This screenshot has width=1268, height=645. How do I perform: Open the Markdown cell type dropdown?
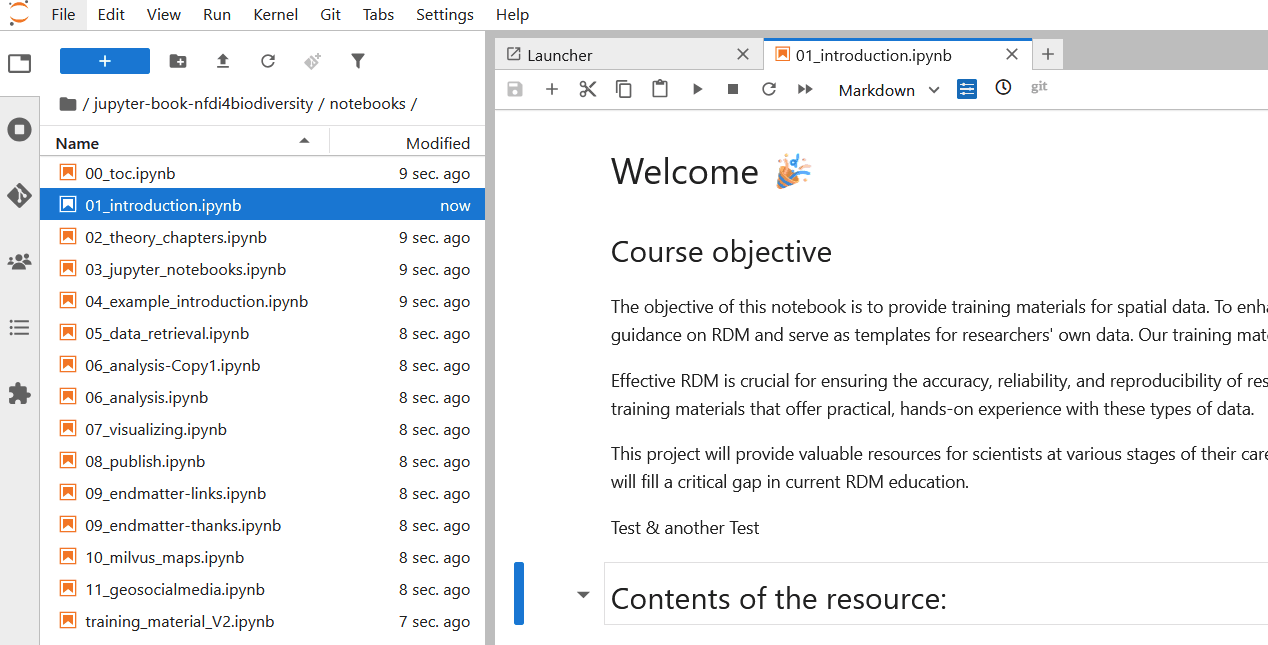886,90
